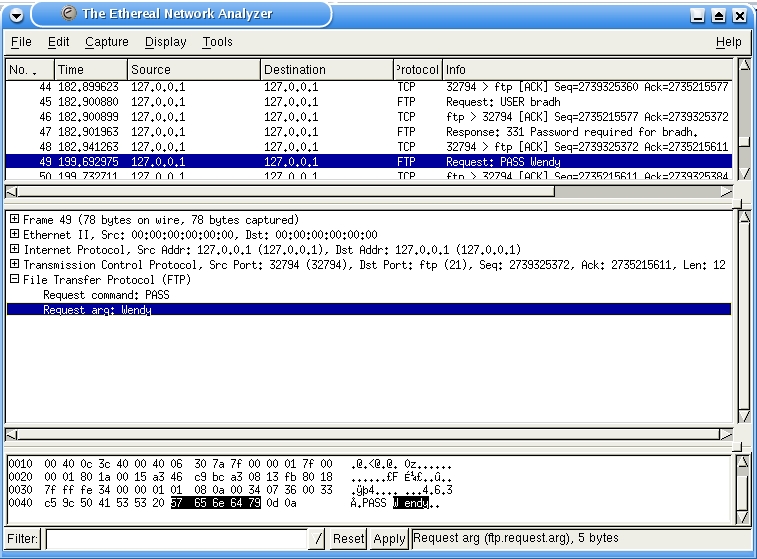The image size is (757, 559).
Task: Open the File menu
Action: click(x=21, y=42)
